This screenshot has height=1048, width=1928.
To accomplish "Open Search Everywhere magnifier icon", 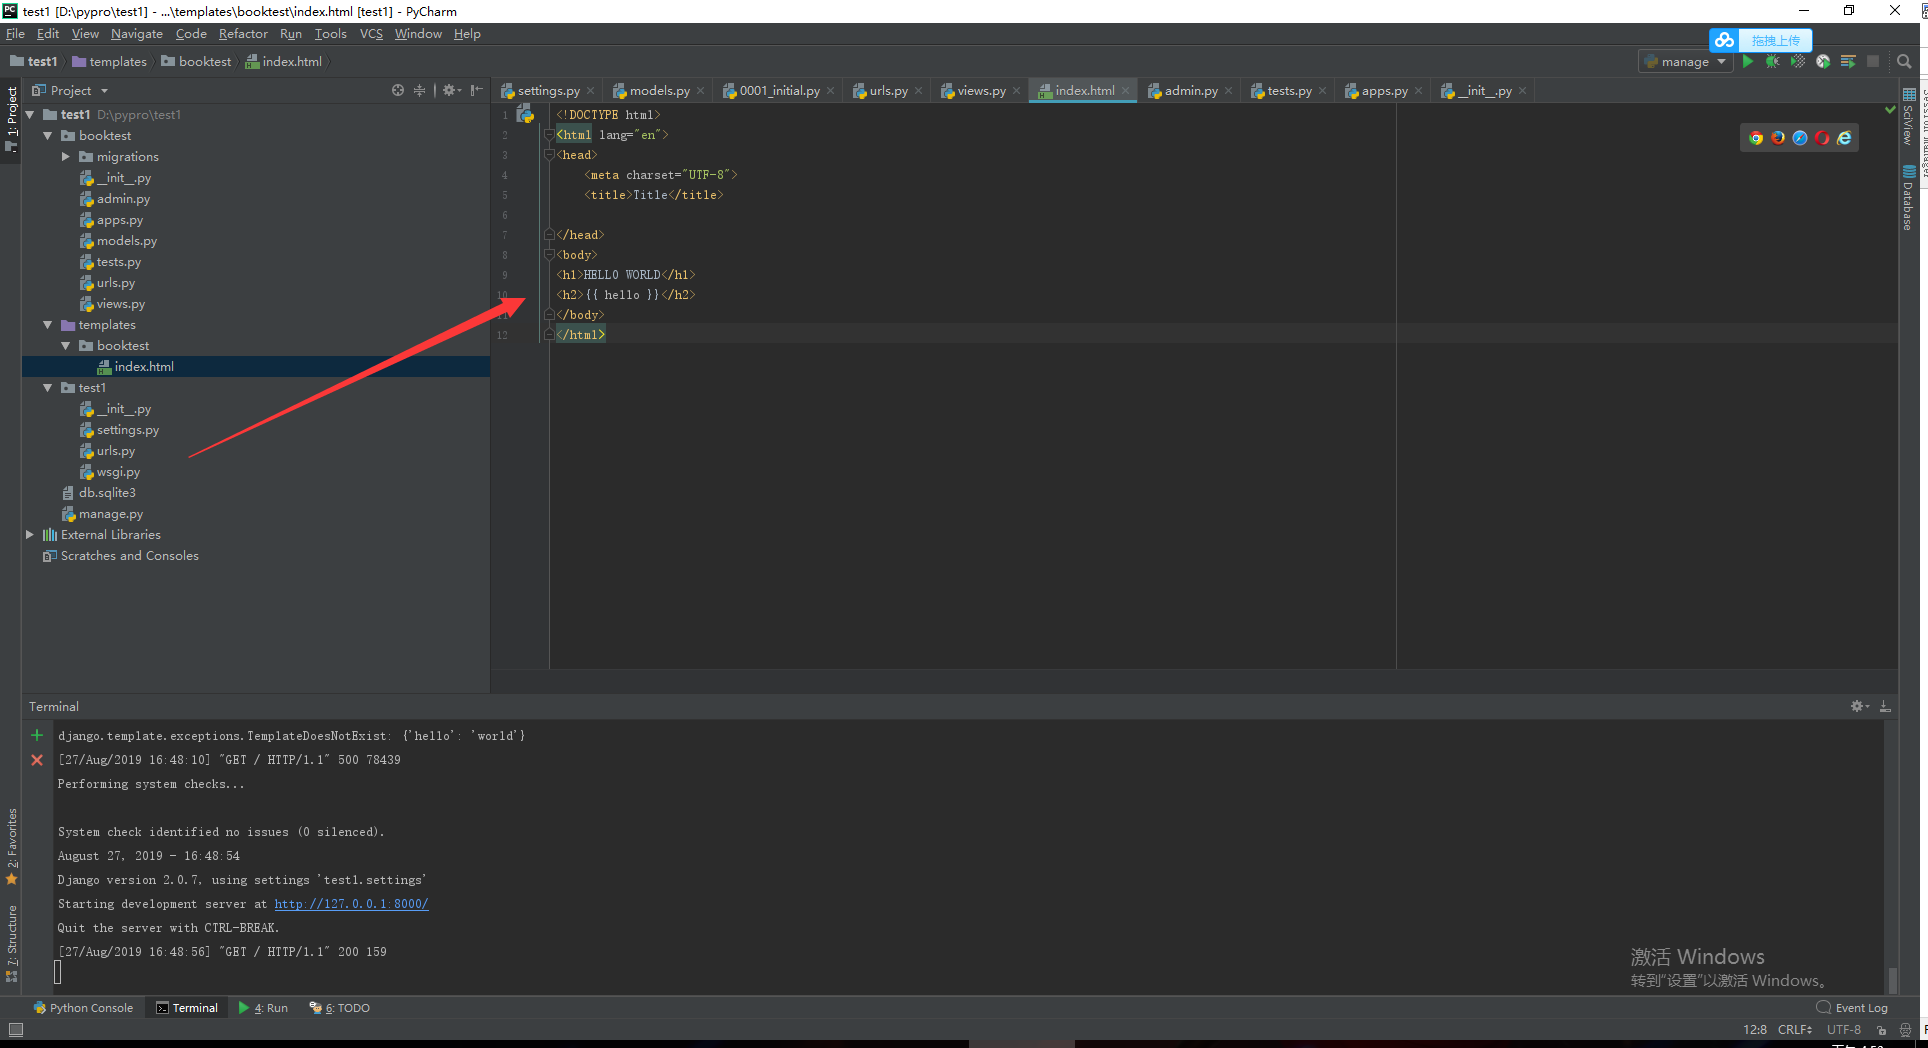I will click(x=1904, y=61).
